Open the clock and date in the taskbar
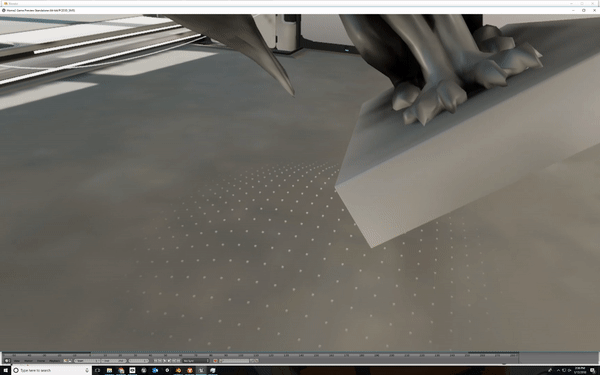Screen dimensions: 600x375 (580, 370)
